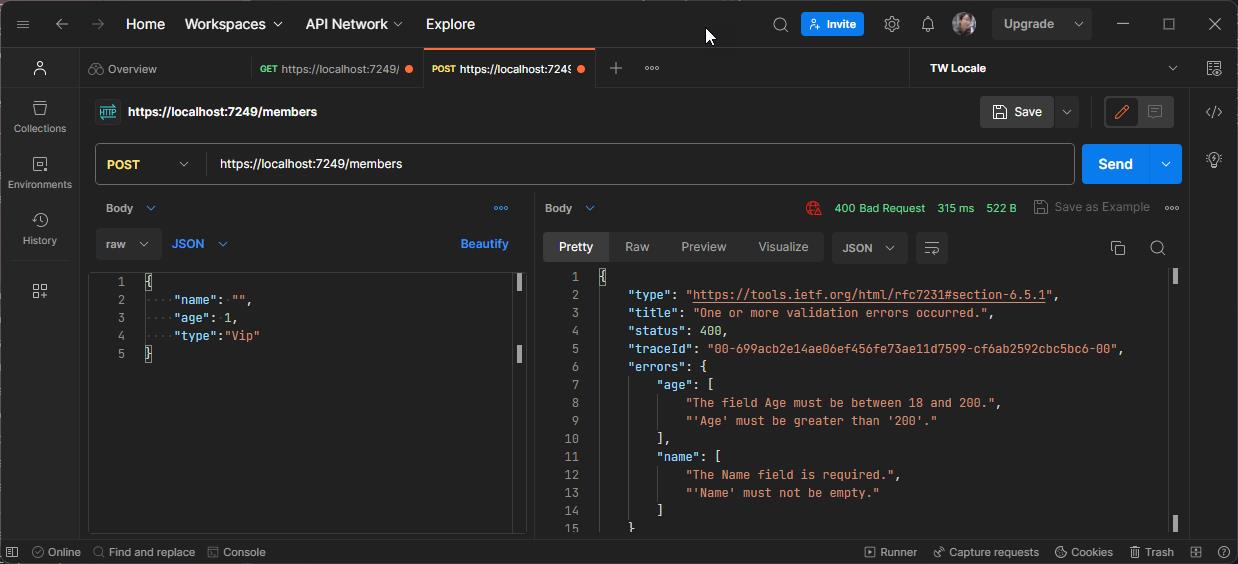This screenshot has width=1238, height=564.
Task: Switch to the Raw response view
Action: click(x=637, y=247)
